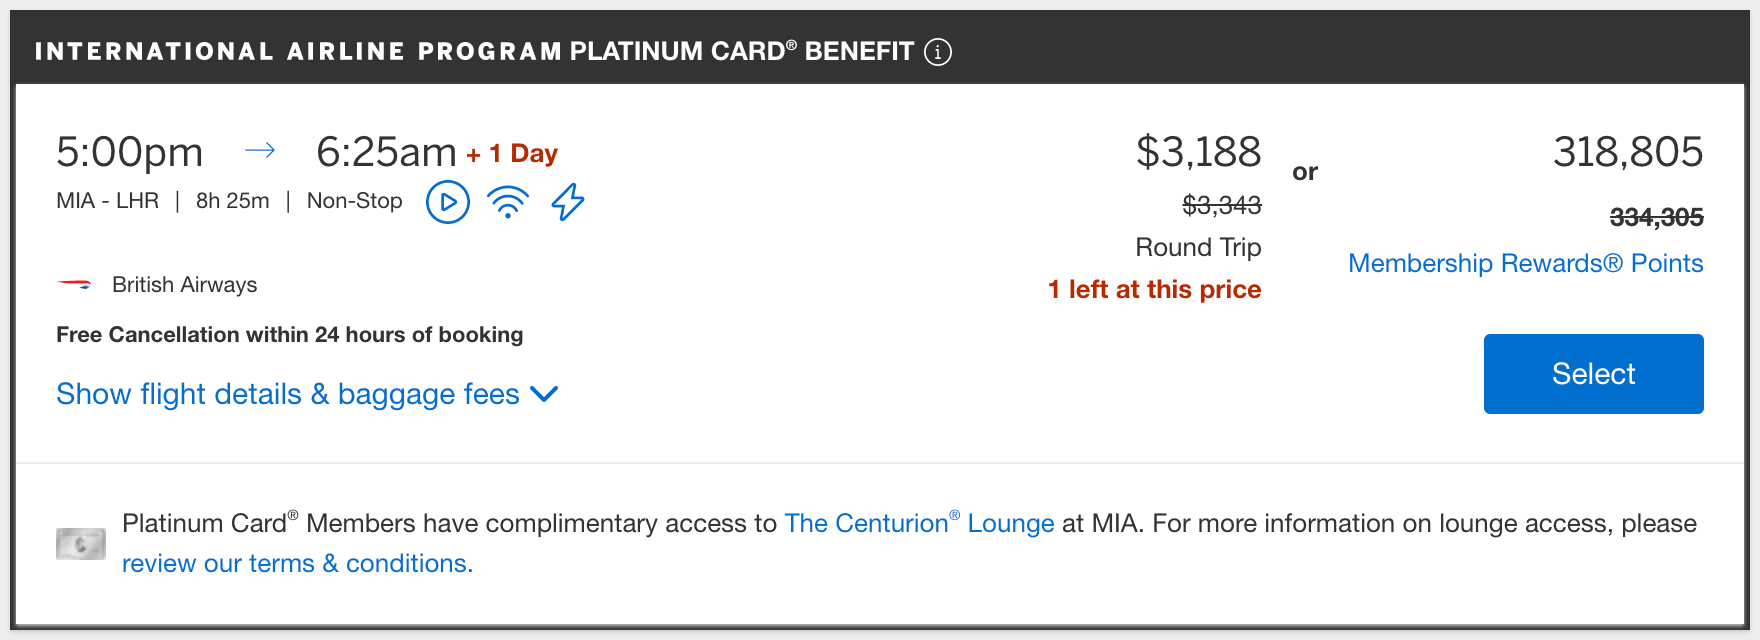
Task: Click the British Airways airline name
Action: pyautogui.click(x=184, y=285)
